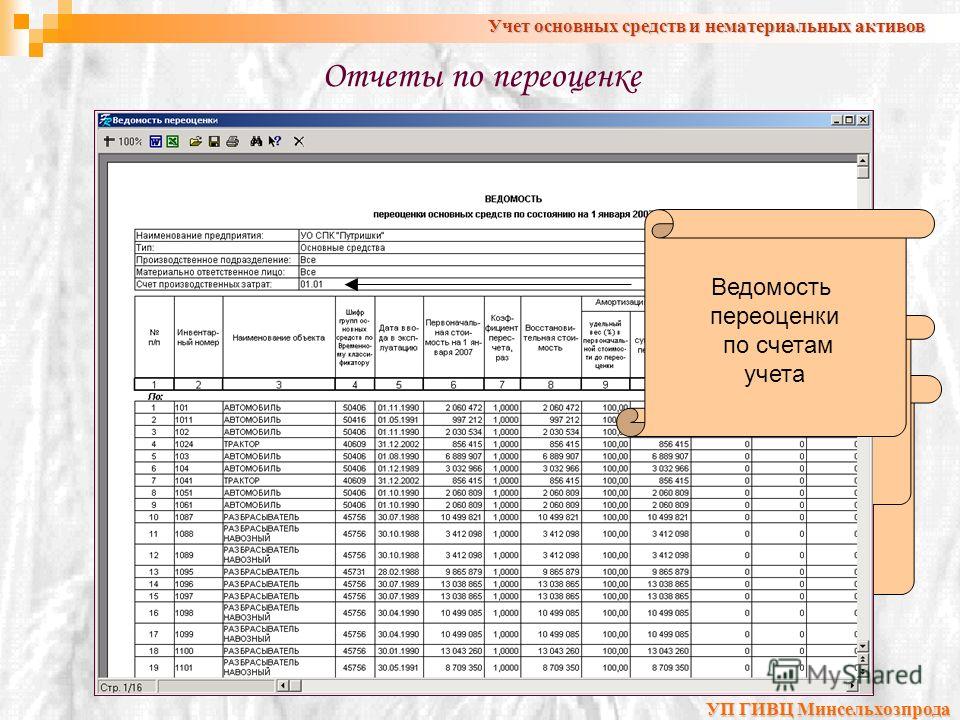Click the Восстановительная стоимость column header
Viewport: 960px width, 720px height.
550,337
